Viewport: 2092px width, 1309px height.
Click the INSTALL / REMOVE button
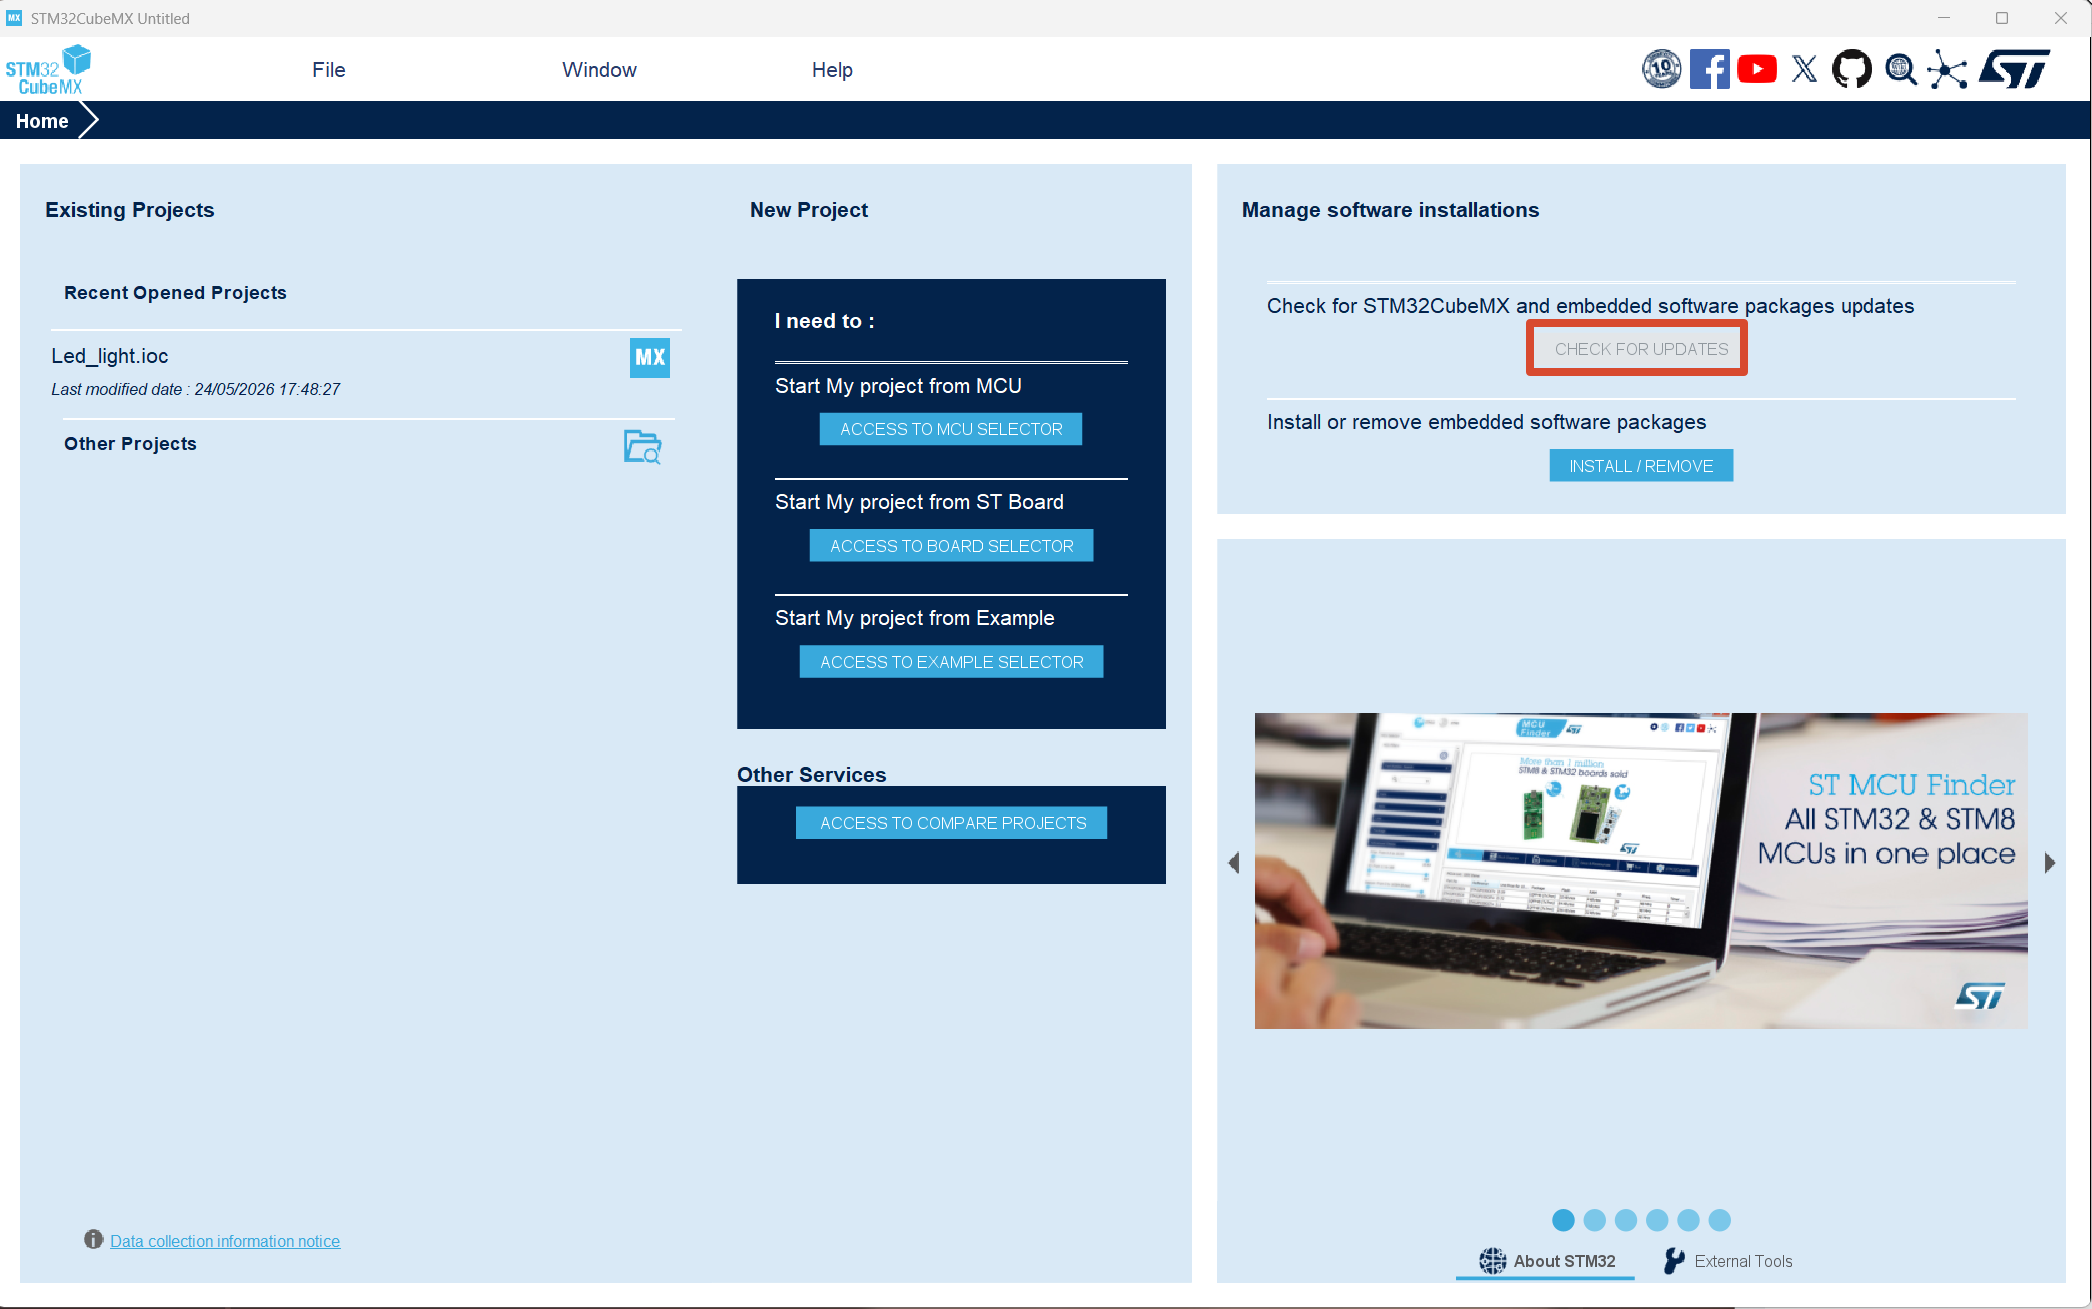coord(1641,466)
